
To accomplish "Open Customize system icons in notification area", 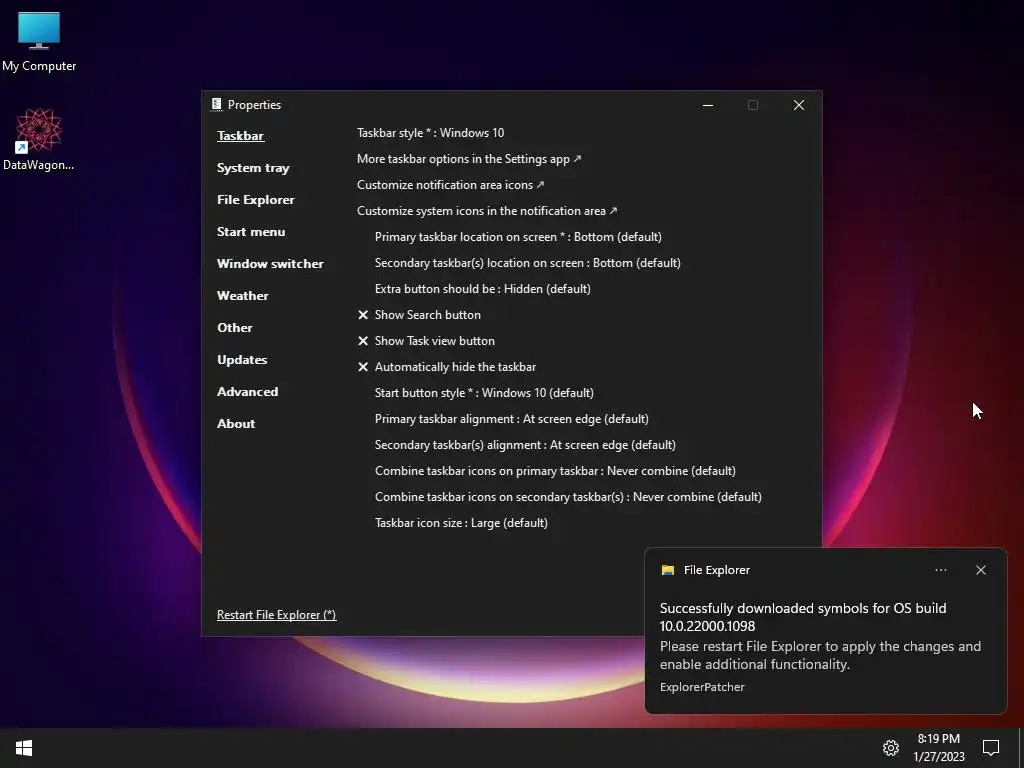I will [487, 211].
